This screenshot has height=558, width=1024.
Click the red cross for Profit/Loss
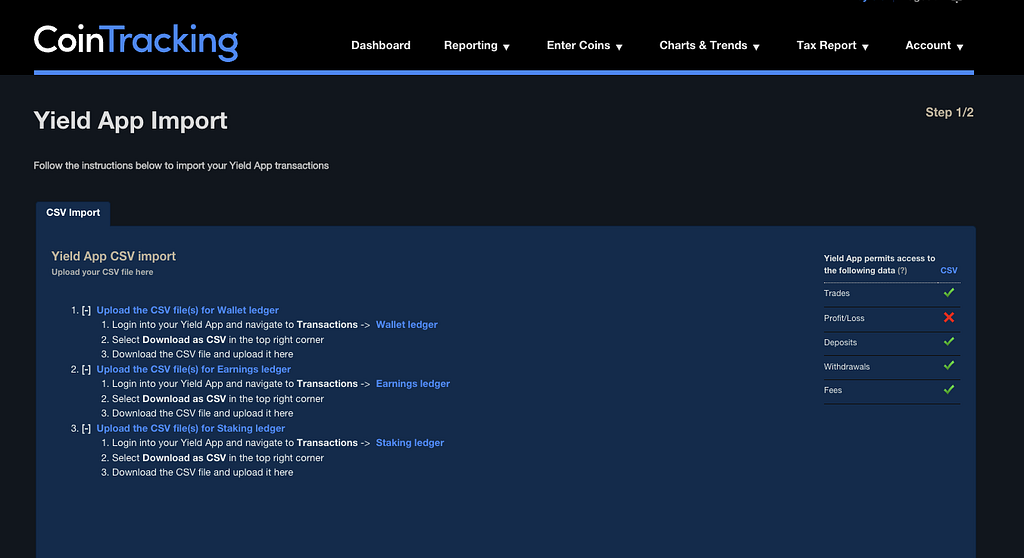(x=949, y=318)
